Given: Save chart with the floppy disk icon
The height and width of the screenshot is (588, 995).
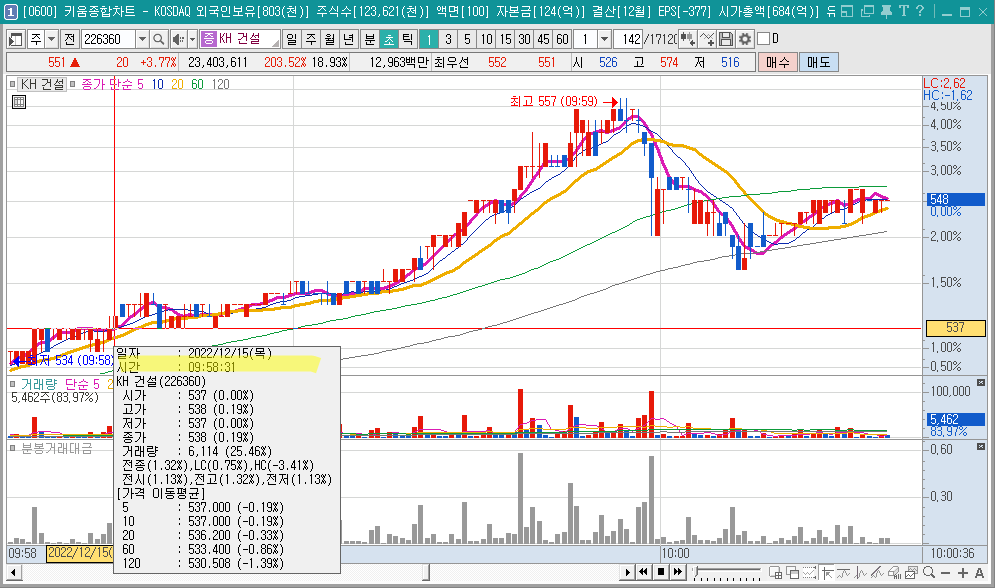Looking at the screenshot, I should (x=726, y=39).
